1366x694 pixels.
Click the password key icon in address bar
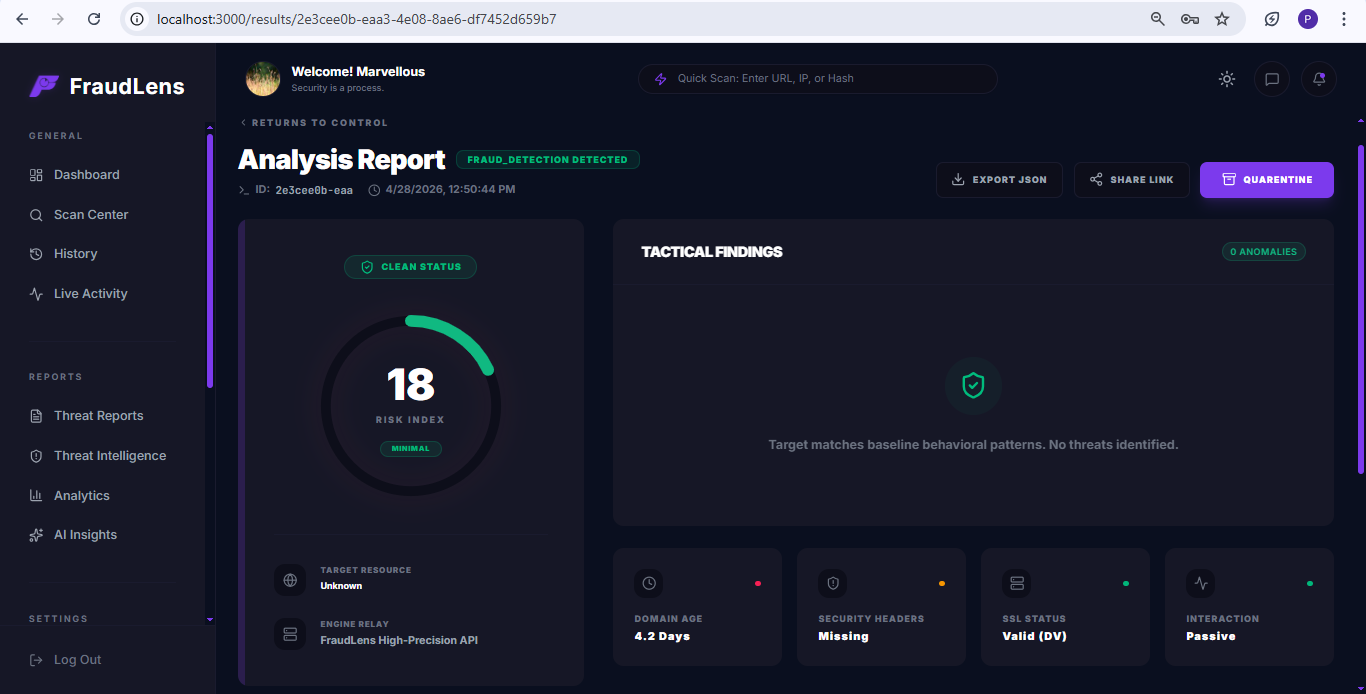[1190, 19]
